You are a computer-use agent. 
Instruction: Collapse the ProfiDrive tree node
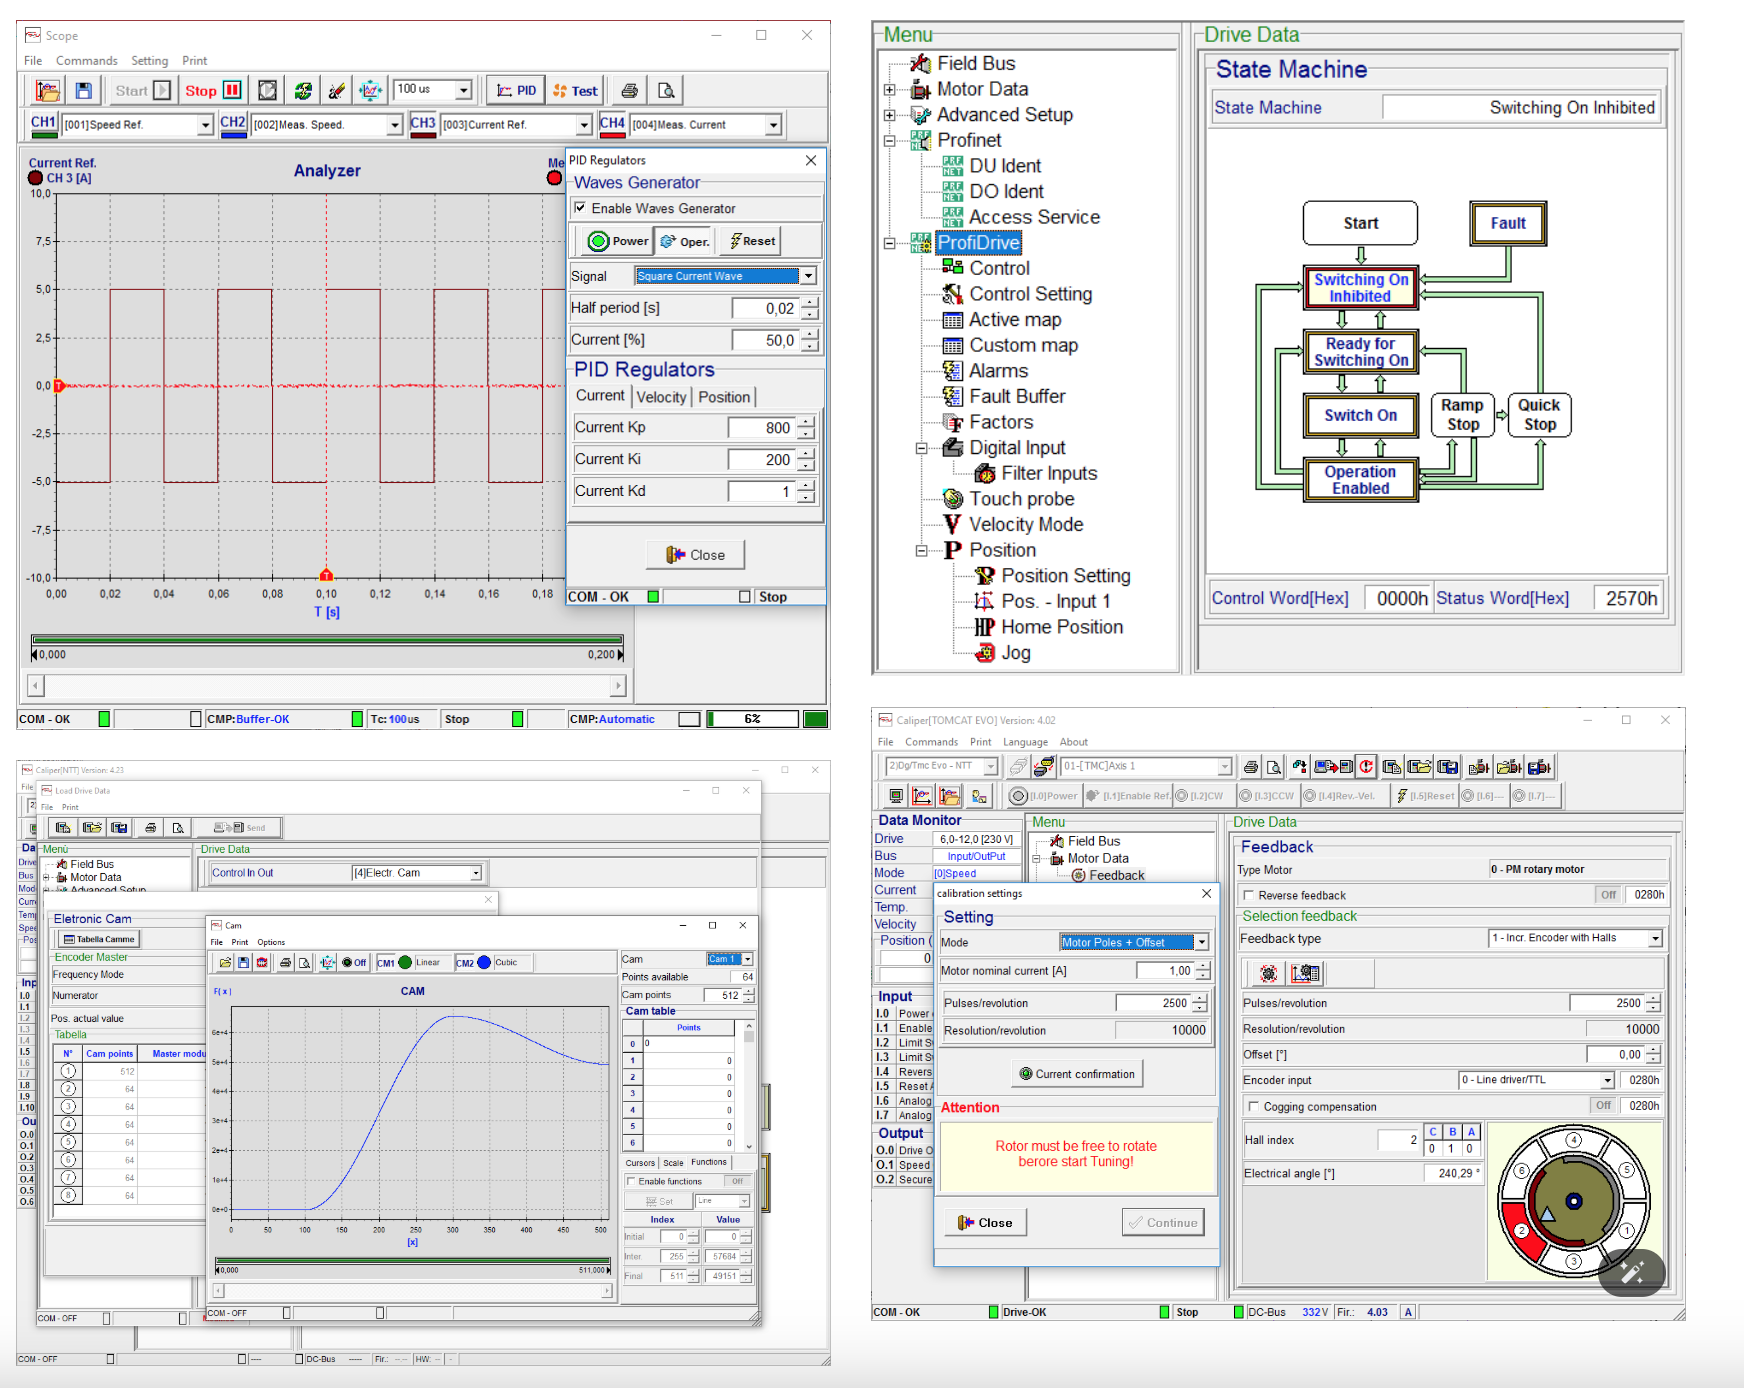889,243
